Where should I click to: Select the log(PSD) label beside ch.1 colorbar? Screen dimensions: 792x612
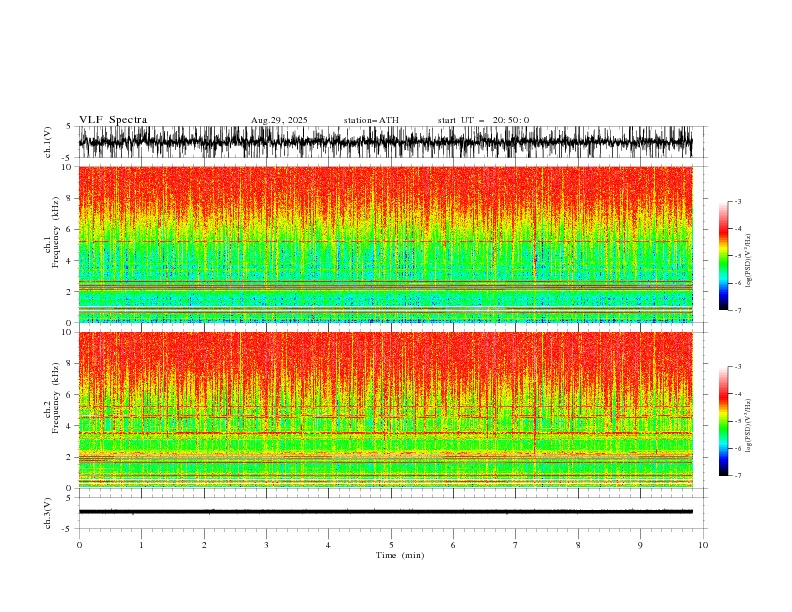tap(748, 261)
